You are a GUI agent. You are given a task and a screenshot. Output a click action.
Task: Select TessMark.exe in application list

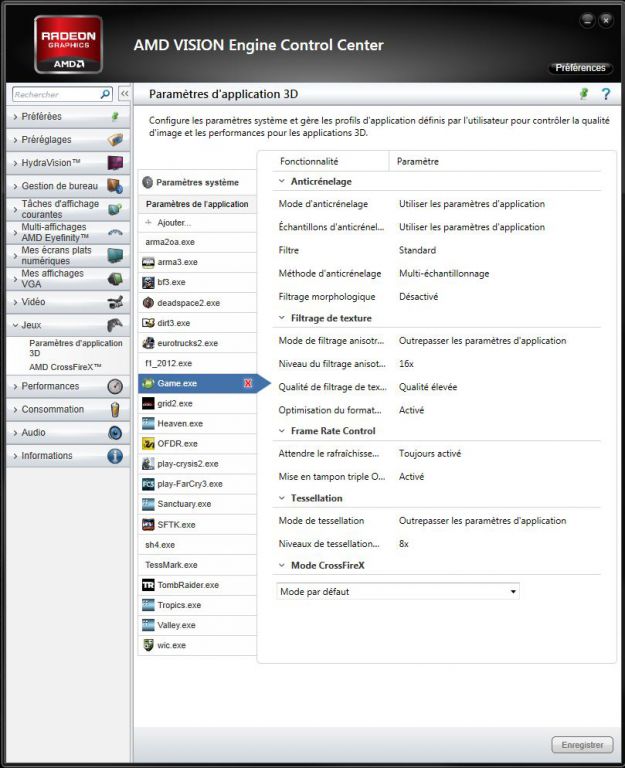coord(197,565)
